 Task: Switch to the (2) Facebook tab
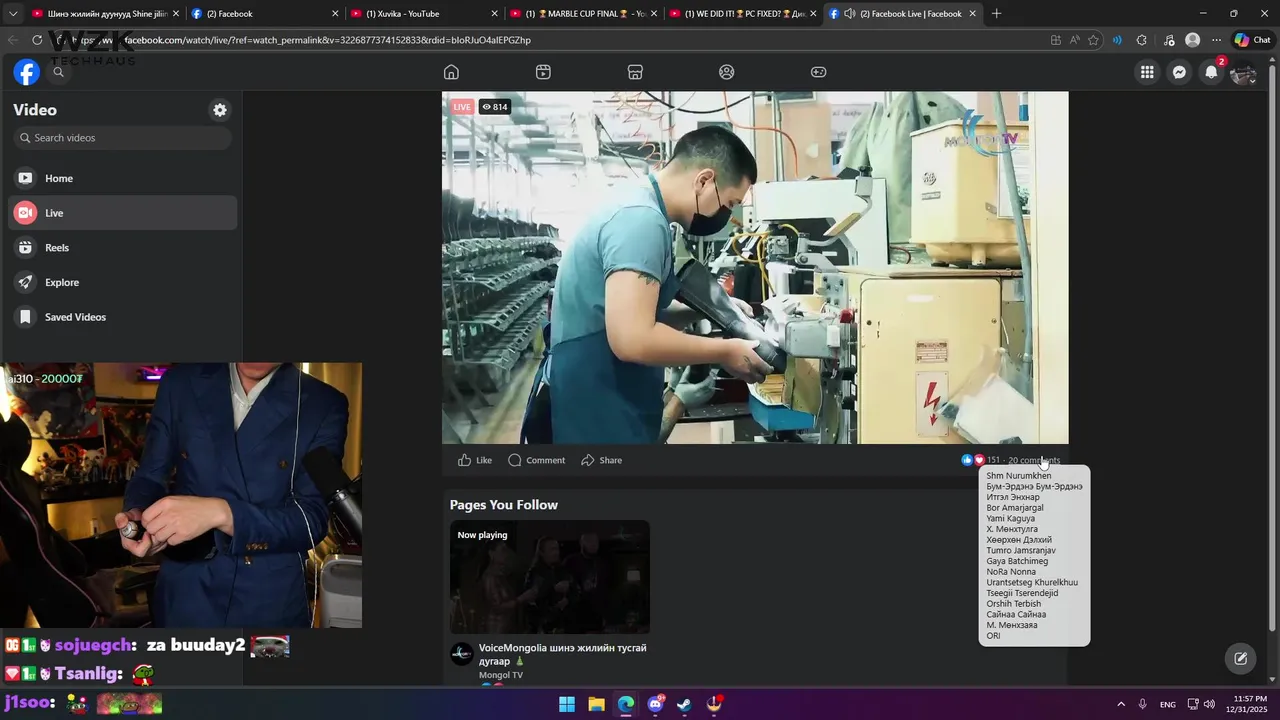[x=264, y=14]
